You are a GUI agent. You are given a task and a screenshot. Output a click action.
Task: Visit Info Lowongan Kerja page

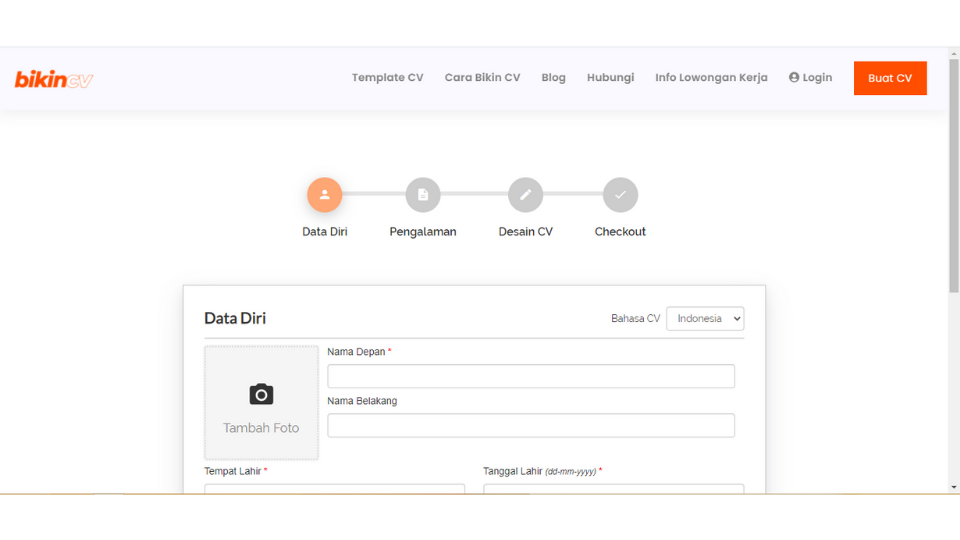[x=711, y=78]
